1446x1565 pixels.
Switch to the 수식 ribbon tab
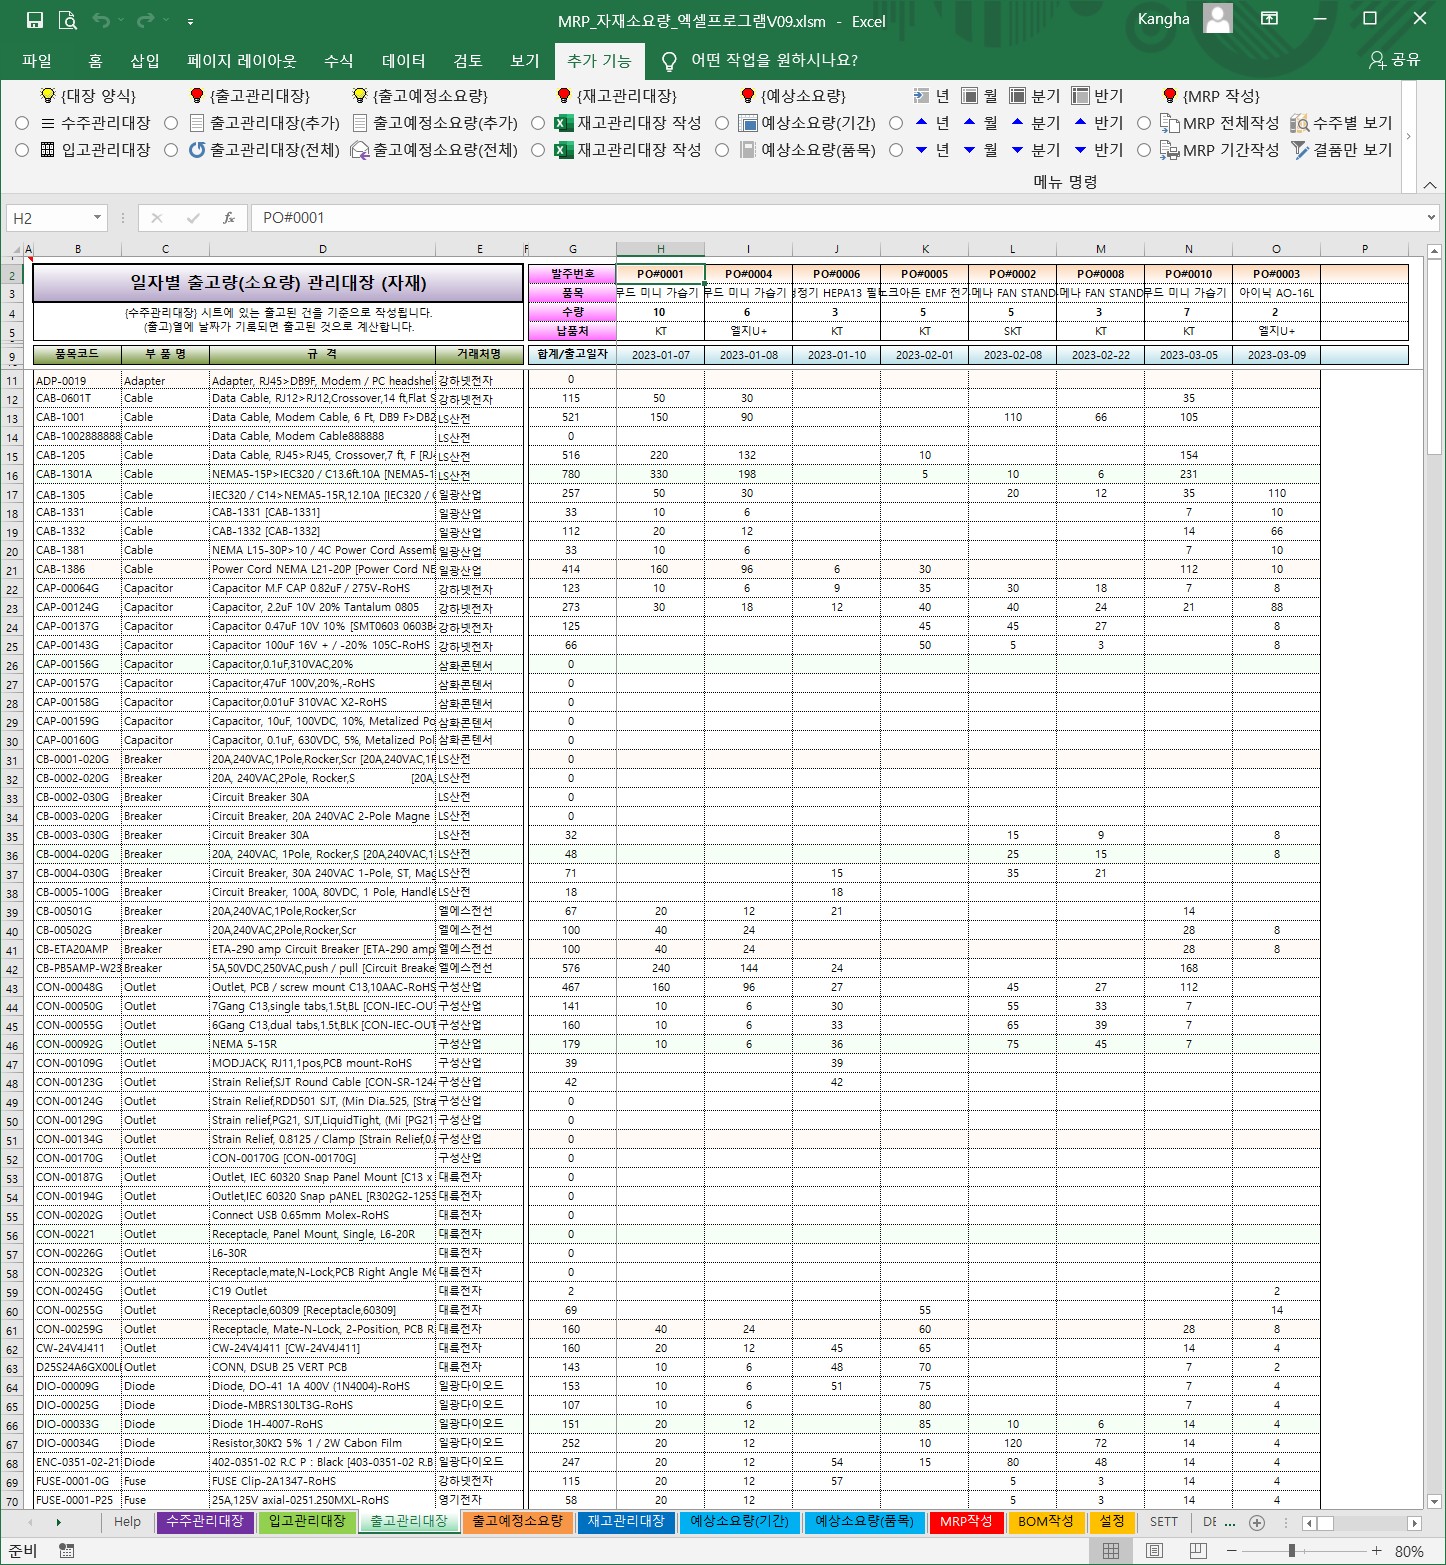[x=339, y=60]
